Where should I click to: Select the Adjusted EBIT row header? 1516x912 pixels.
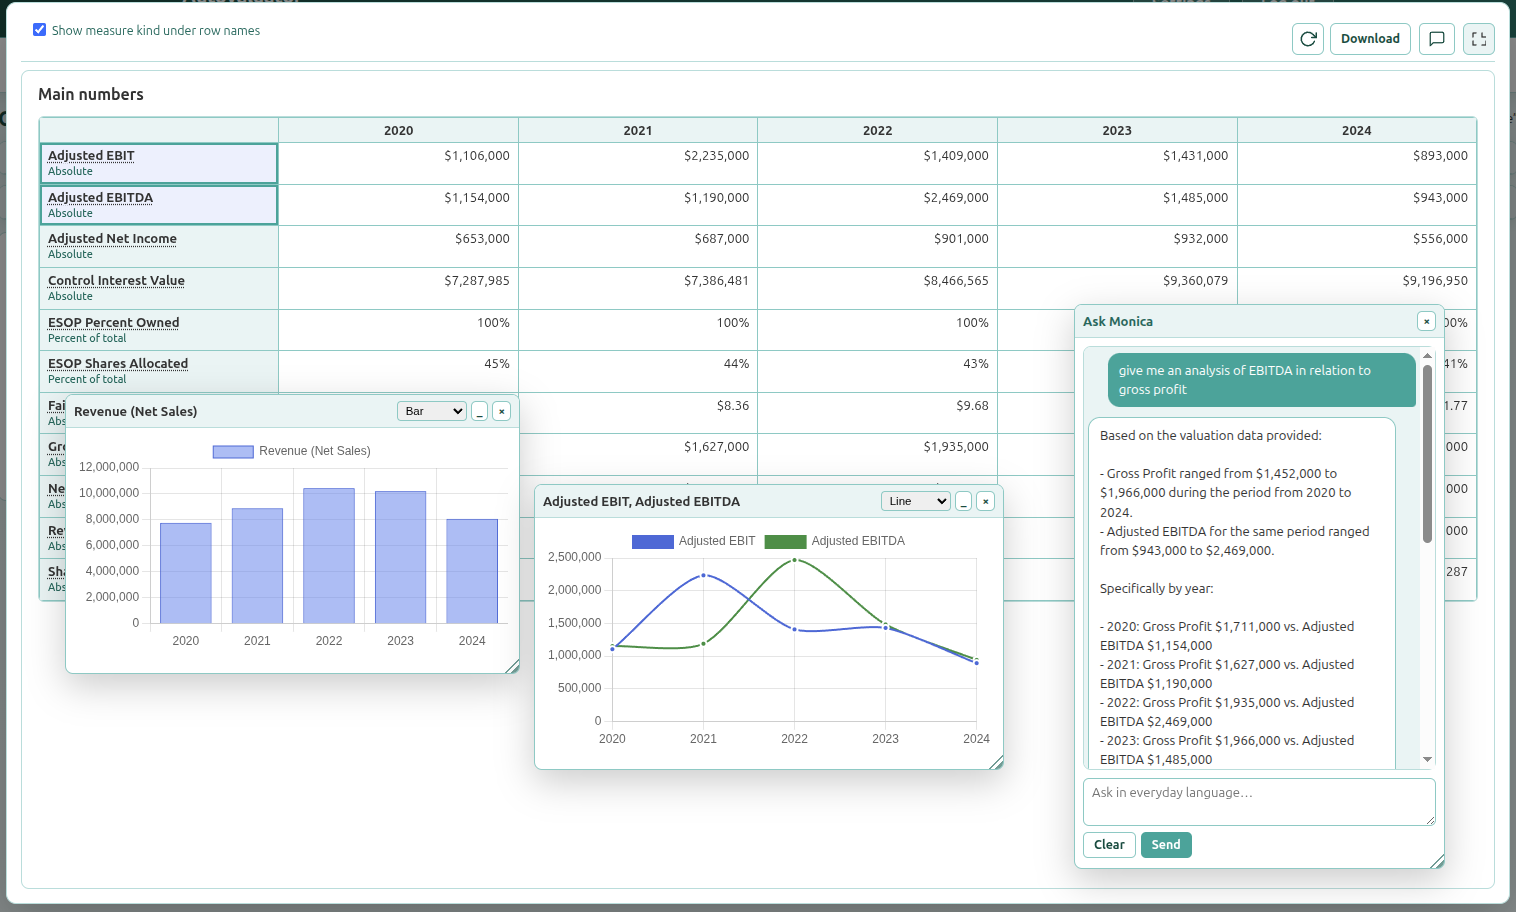click(x=159, y=163)
